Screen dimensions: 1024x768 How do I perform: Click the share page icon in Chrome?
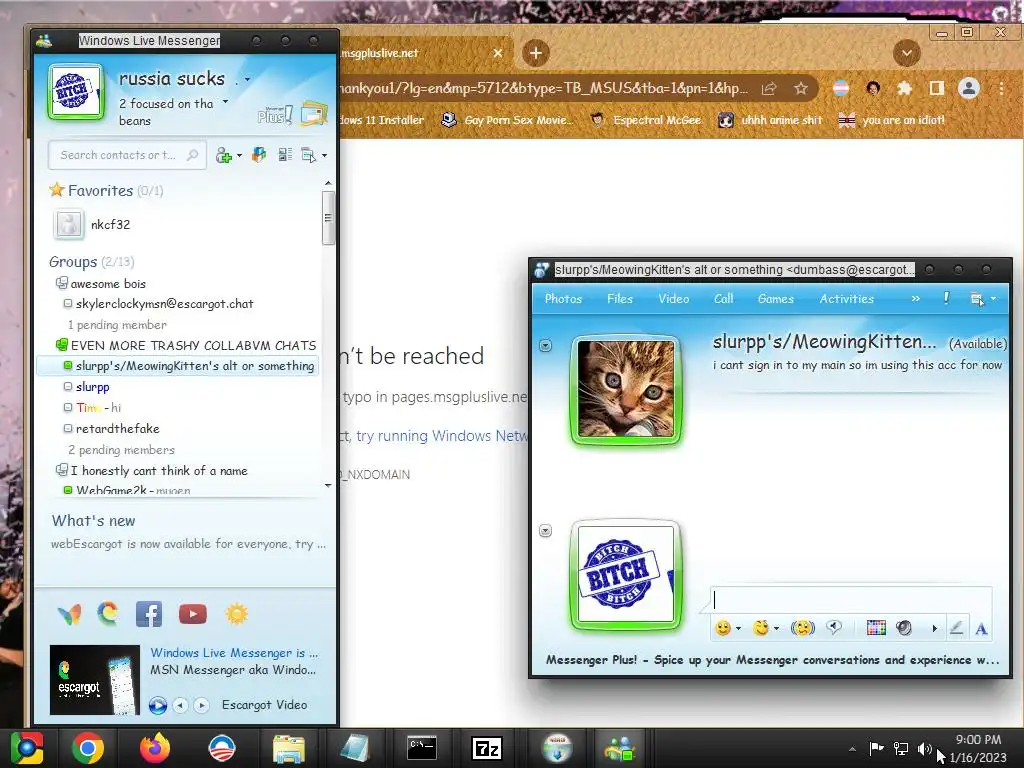pos(769,88)
